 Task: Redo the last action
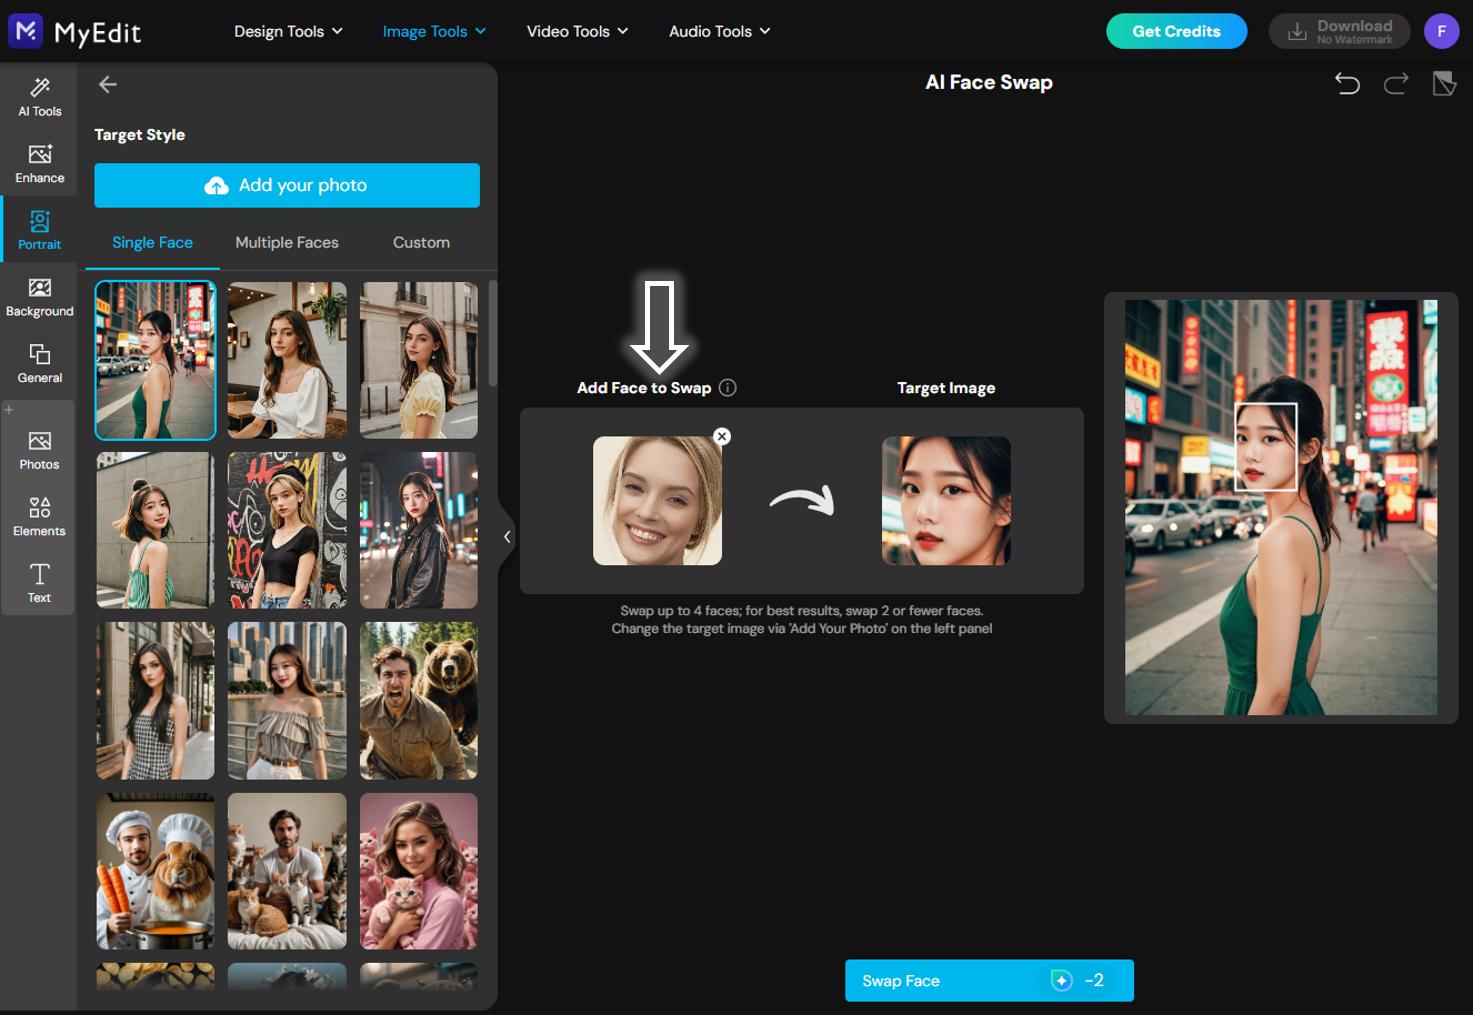click(x=1396, y=84)
